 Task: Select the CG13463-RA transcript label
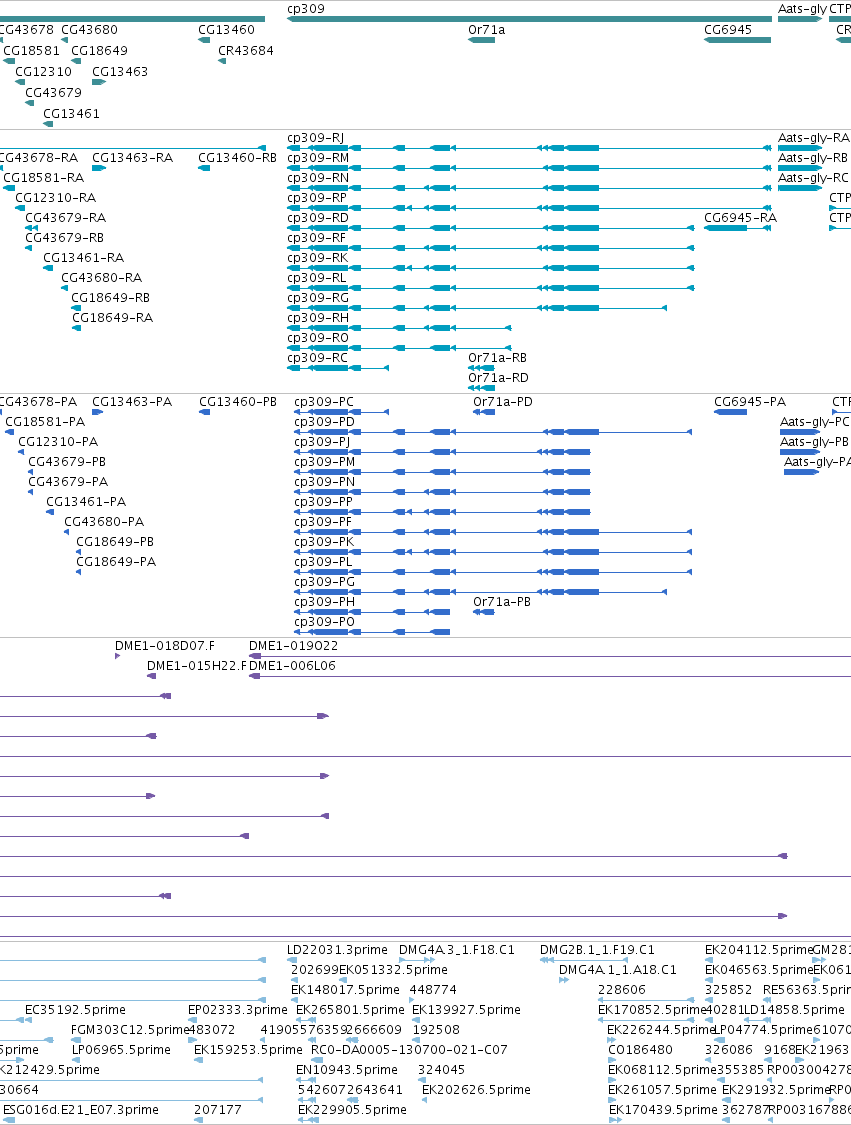click(x=132, y=158)
